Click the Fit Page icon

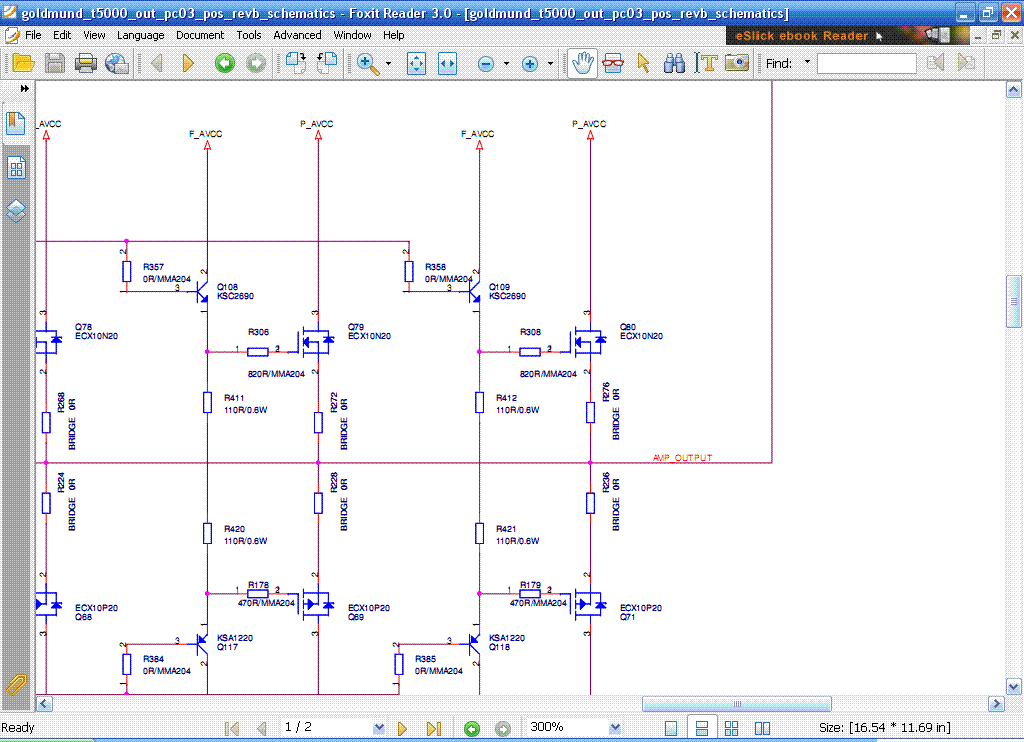point(416,63)
